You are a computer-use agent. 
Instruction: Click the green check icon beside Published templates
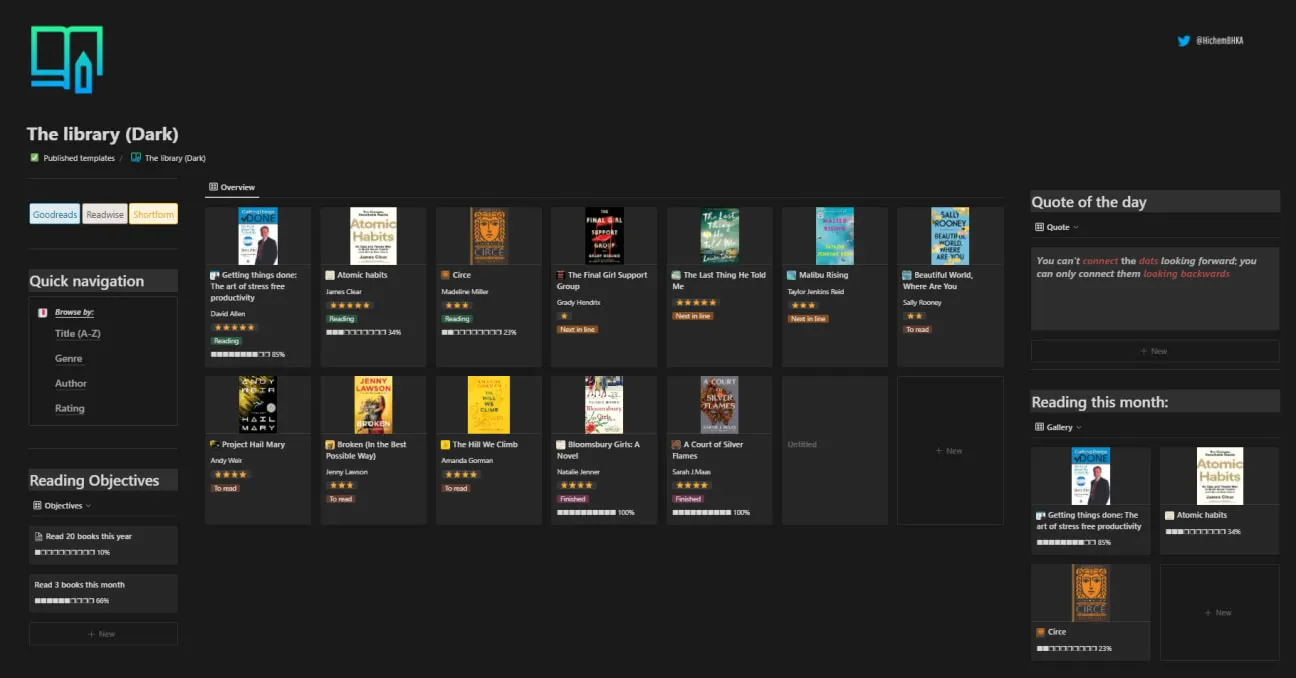click(x=35, y=158)
